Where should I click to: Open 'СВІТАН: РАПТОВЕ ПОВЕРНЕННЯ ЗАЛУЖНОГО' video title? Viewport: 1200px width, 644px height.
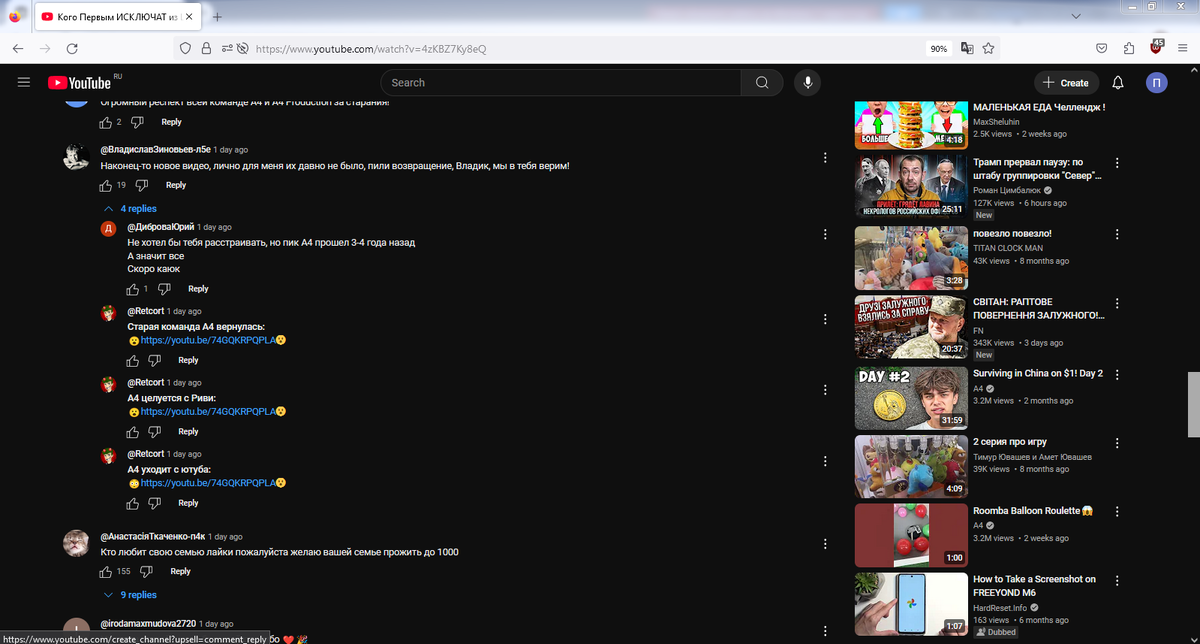[1037, 308]
